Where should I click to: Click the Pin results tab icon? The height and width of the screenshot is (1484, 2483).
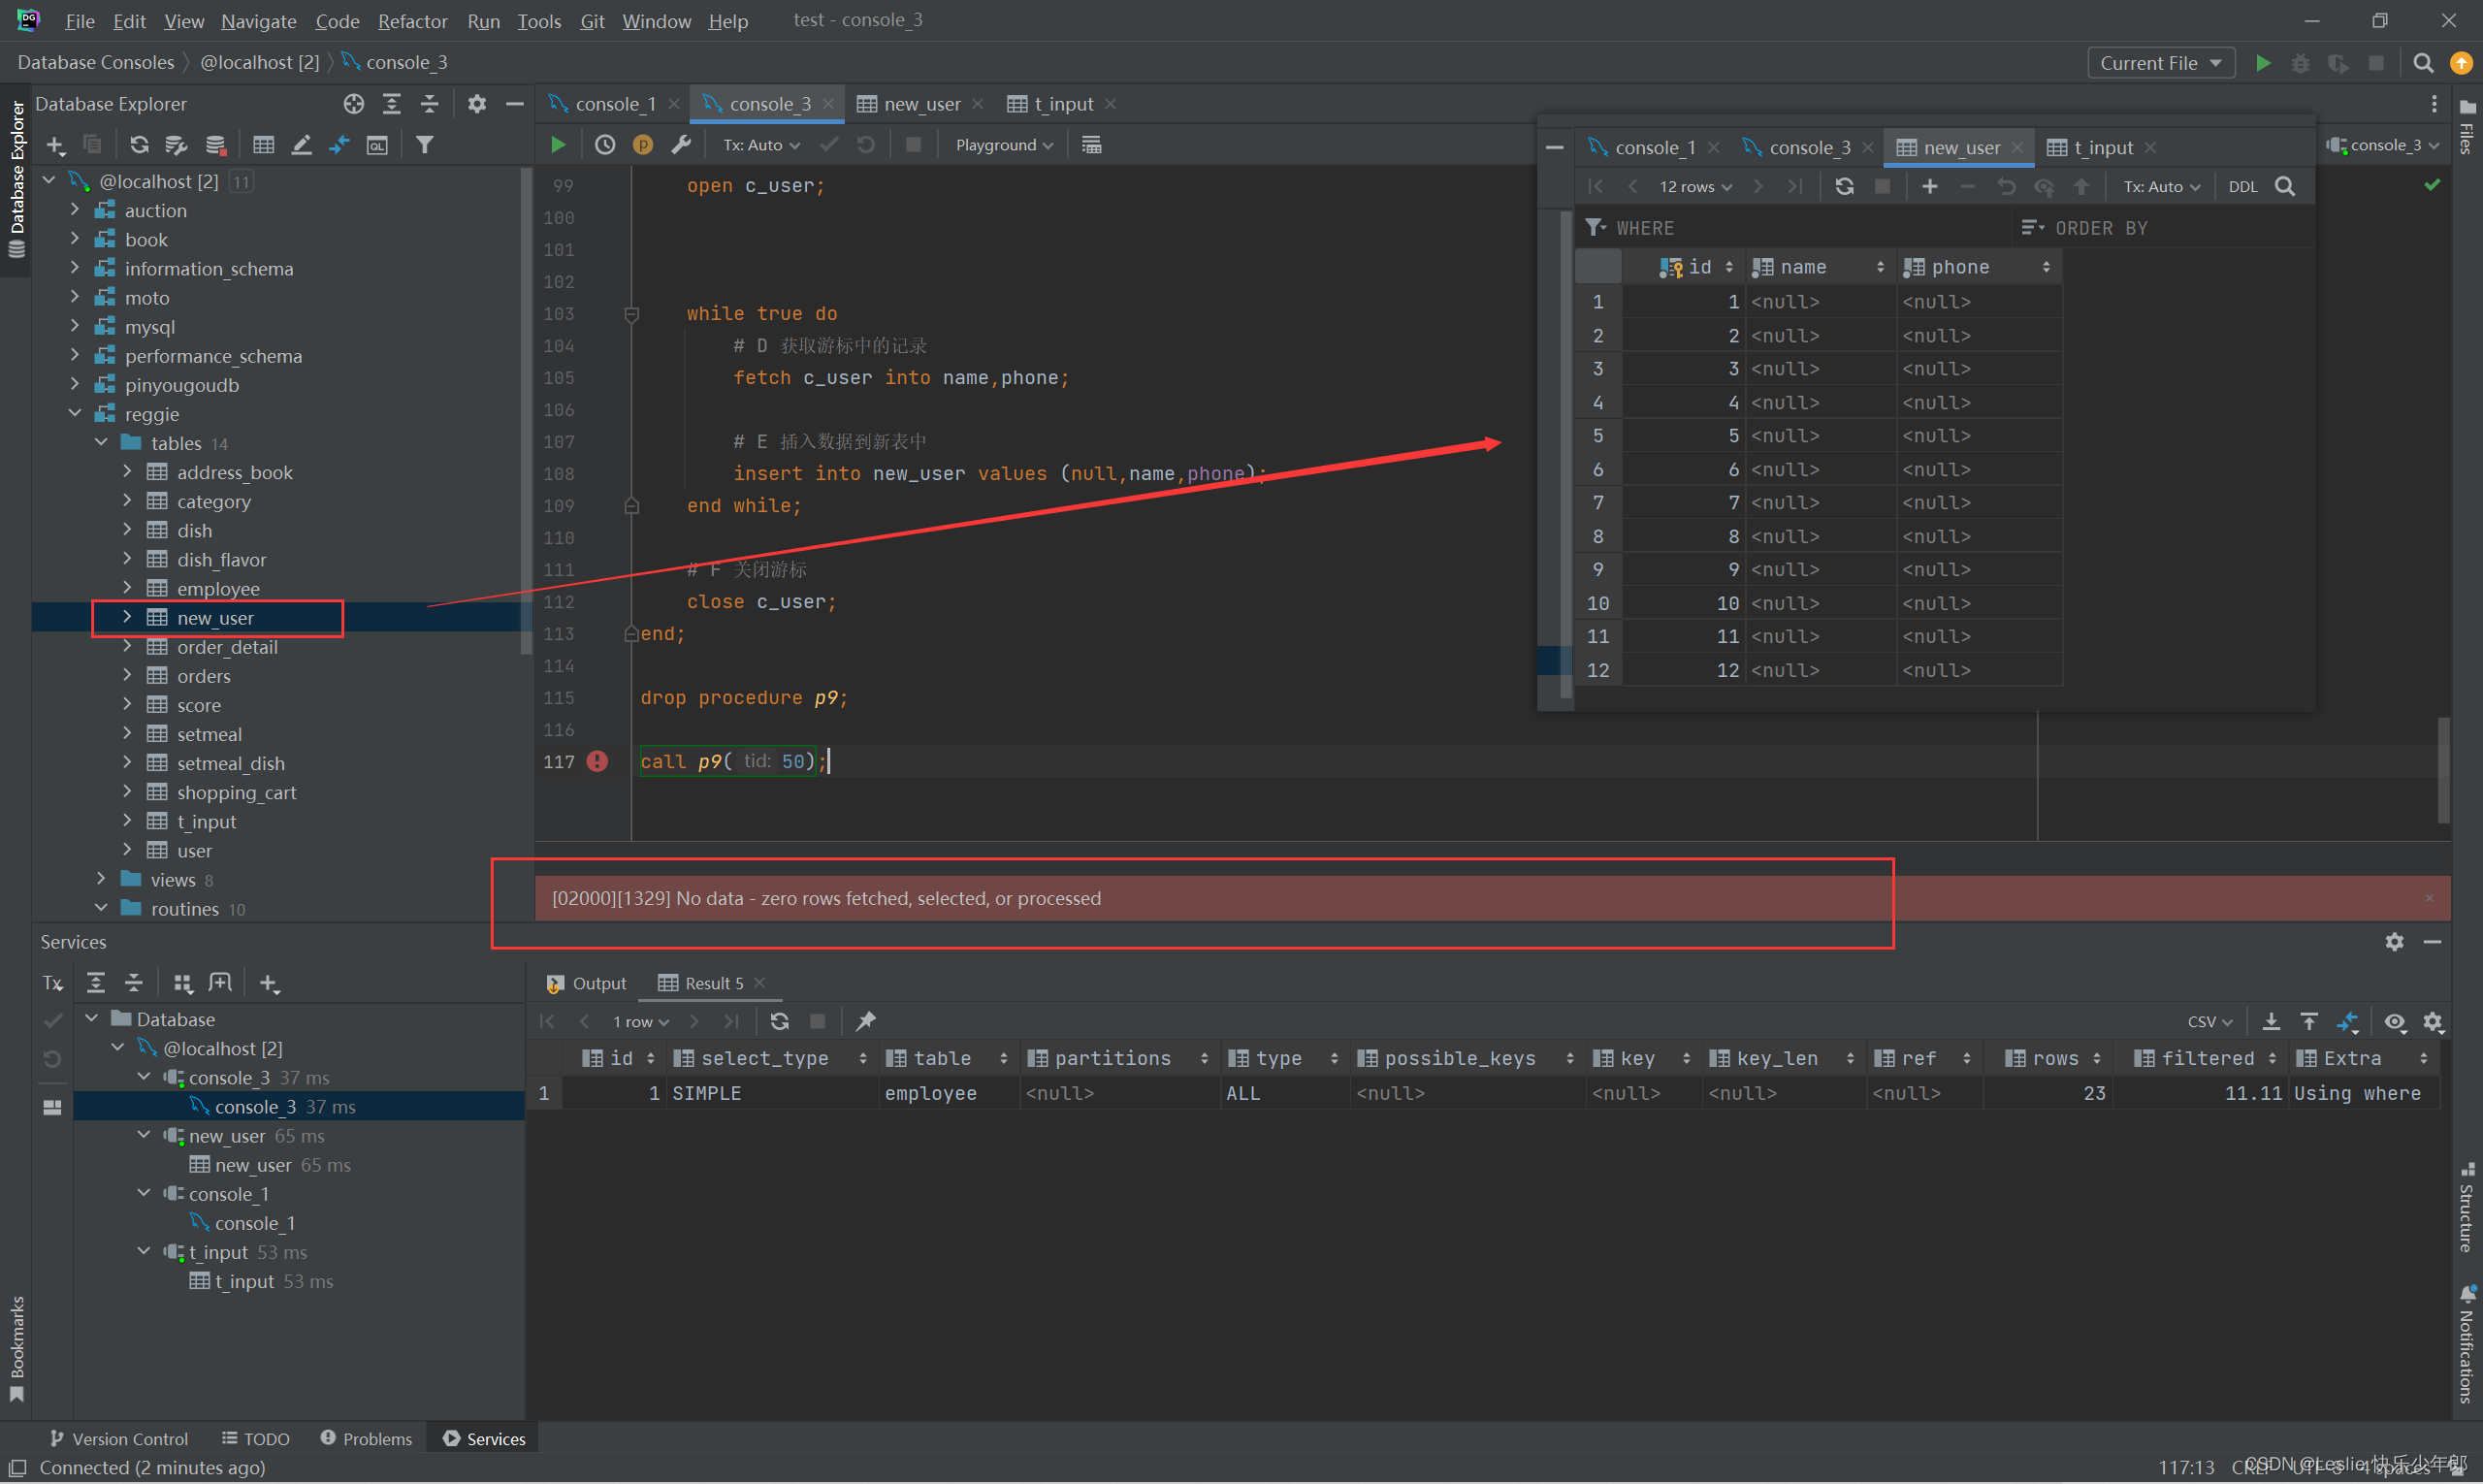pyautogui.click(x=865, y=1021)
